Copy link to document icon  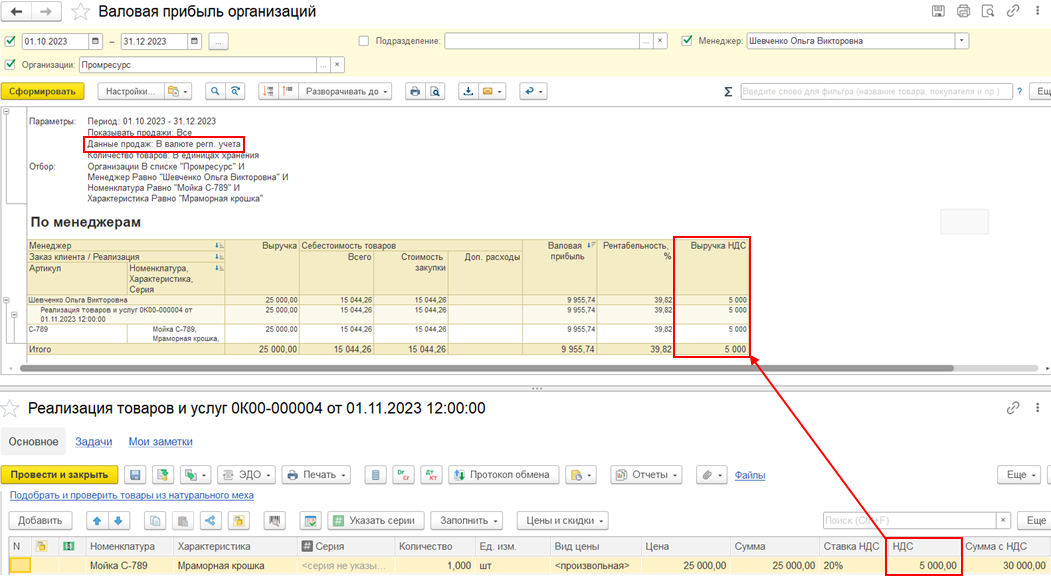click(x=1012, y=408)
